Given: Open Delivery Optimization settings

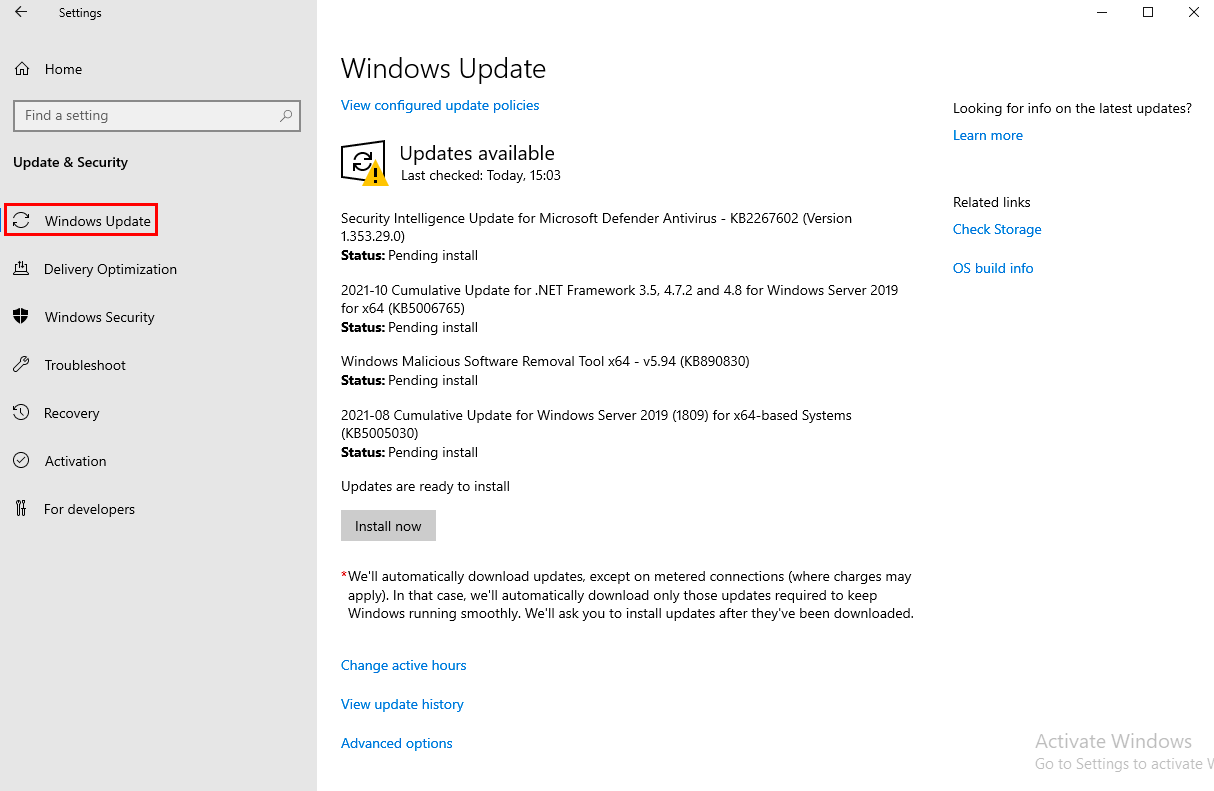Looking at the screenshot, I should [110, 269].
